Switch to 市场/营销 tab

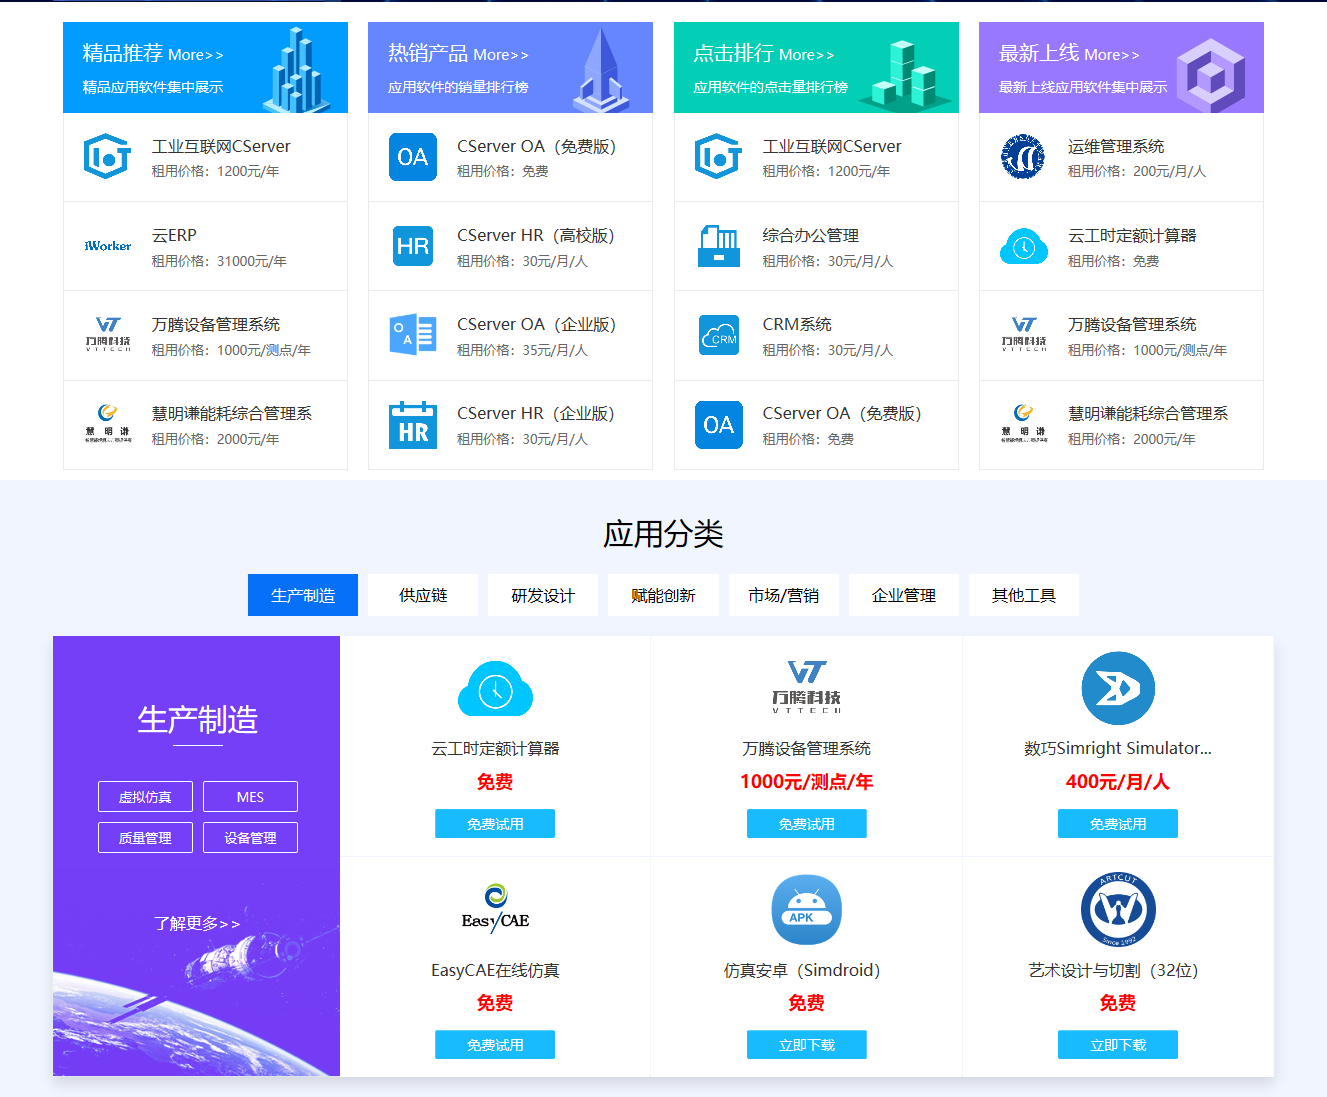point(784,595)
